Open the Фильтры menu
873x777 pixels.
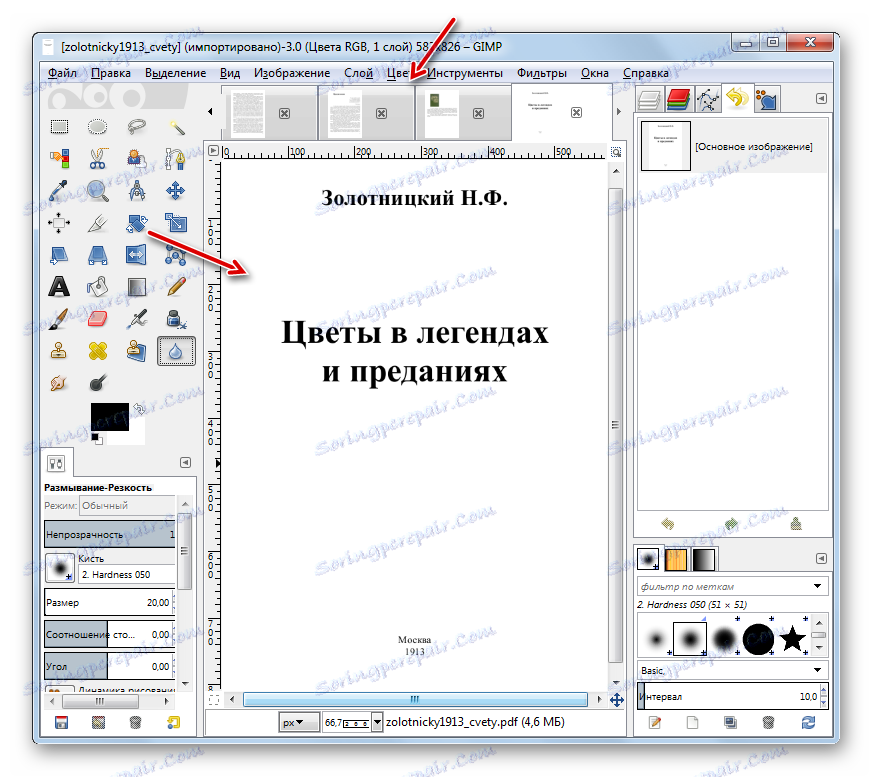click(x=542, y=73)
